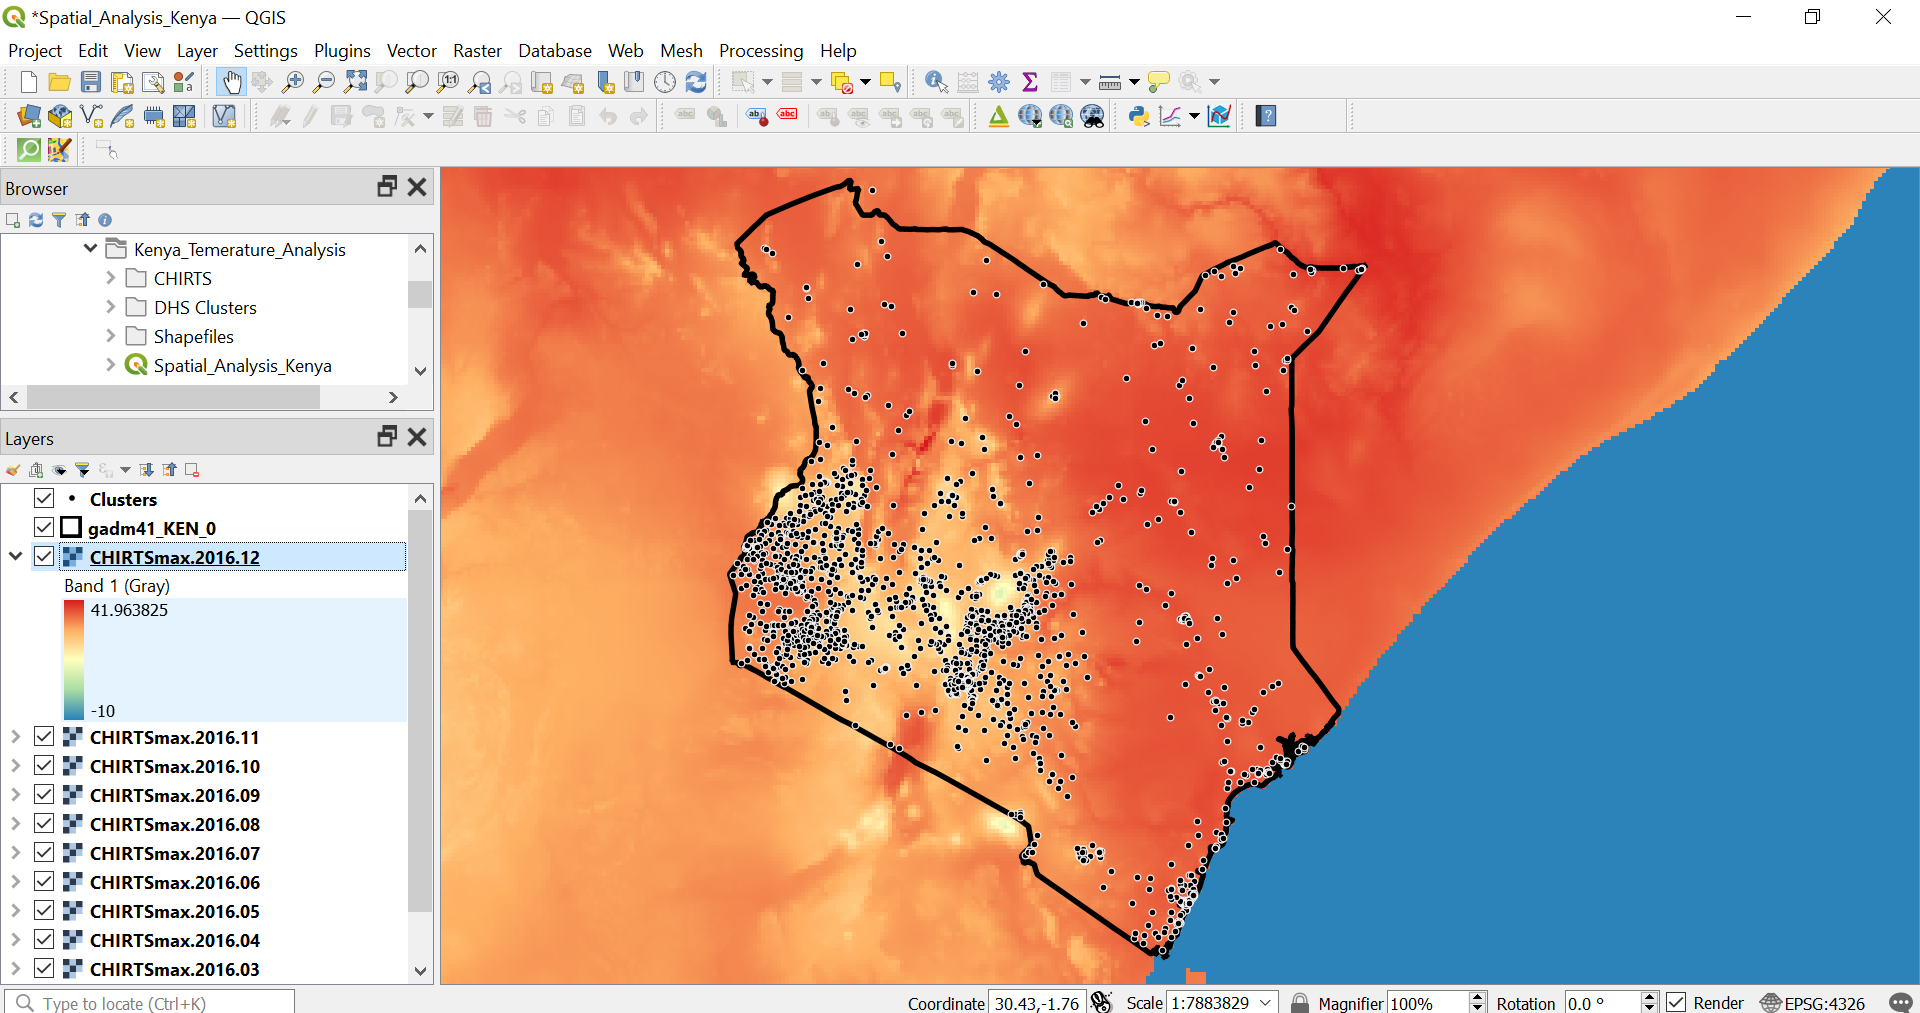Open the Plugins menu
Viewport: 1920px width, 1013px height.
(x=342, y=50)
